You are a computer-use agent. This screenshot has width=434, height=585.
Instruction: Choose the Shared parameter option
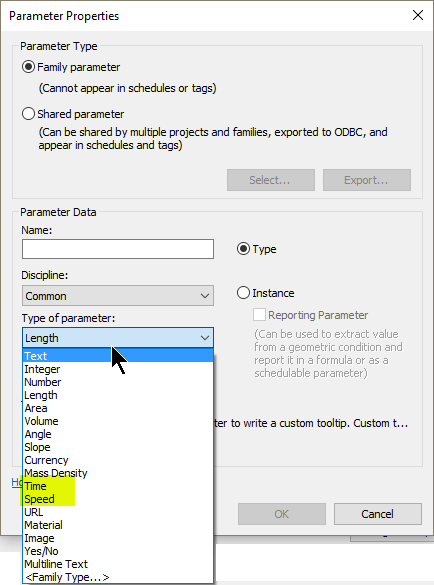pyautogui.click(x=28, y=114)
